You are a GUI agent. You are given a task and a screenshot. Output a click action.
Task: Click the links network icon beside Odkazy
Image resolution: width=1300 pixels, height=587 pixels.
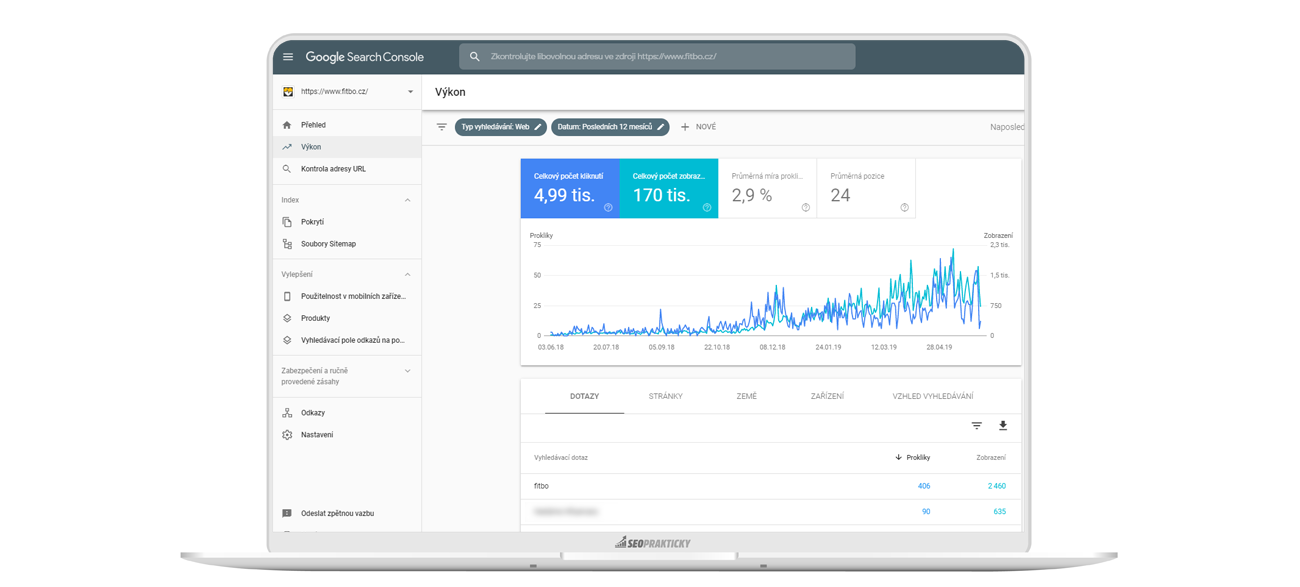287,413
